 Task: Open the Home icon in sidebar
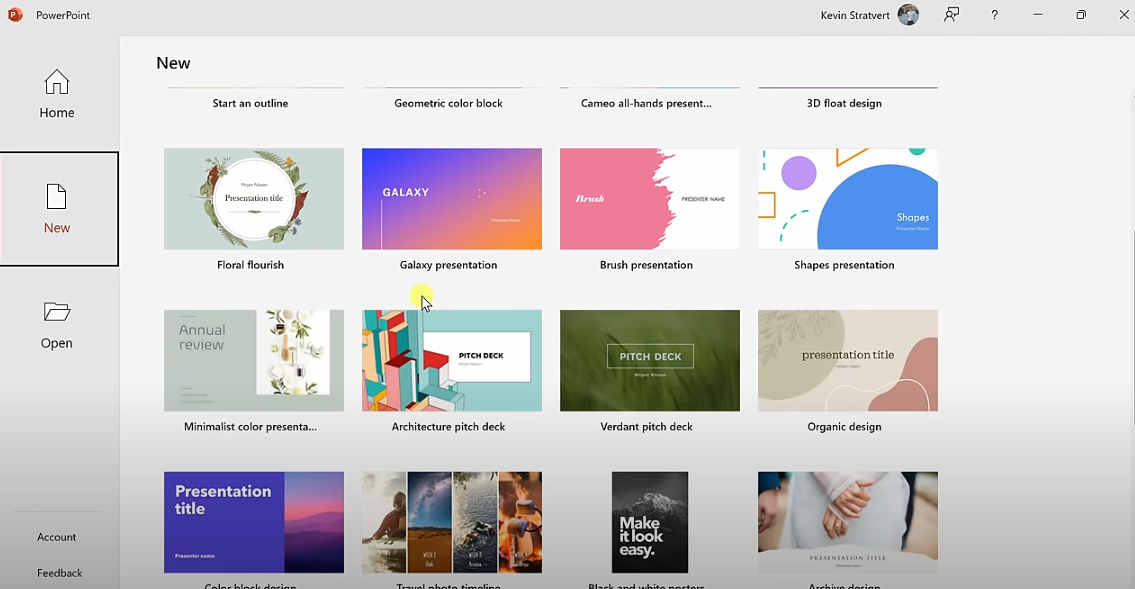[x=56, y=82]
